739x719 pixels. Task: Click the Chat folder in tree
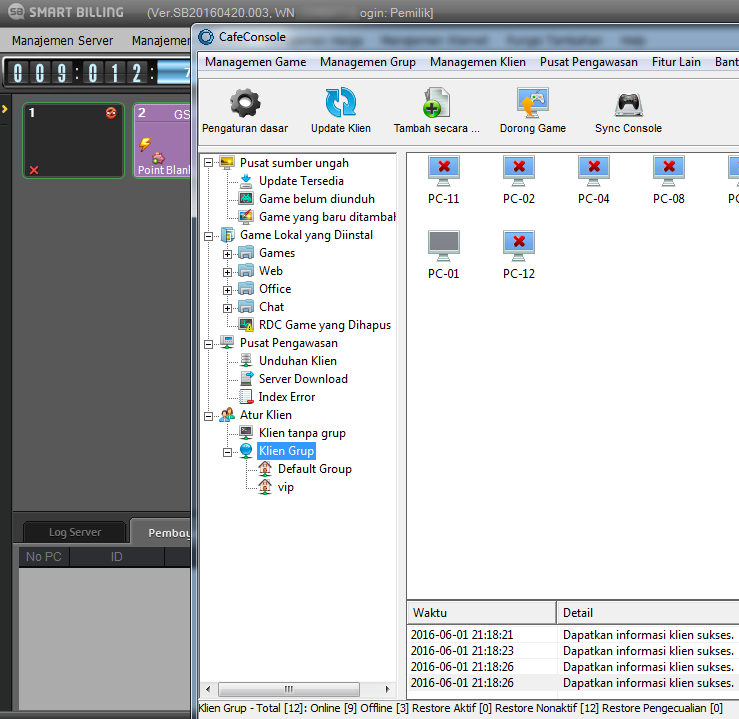[x=271, y=307]
